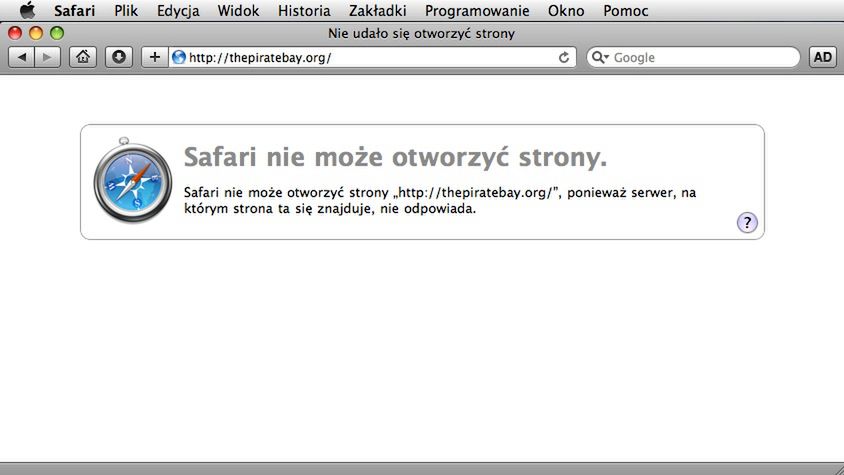The height and width of the screenshot is (475, 844).
Task: Open the Programowanie menu
Action: coord(477,11)
